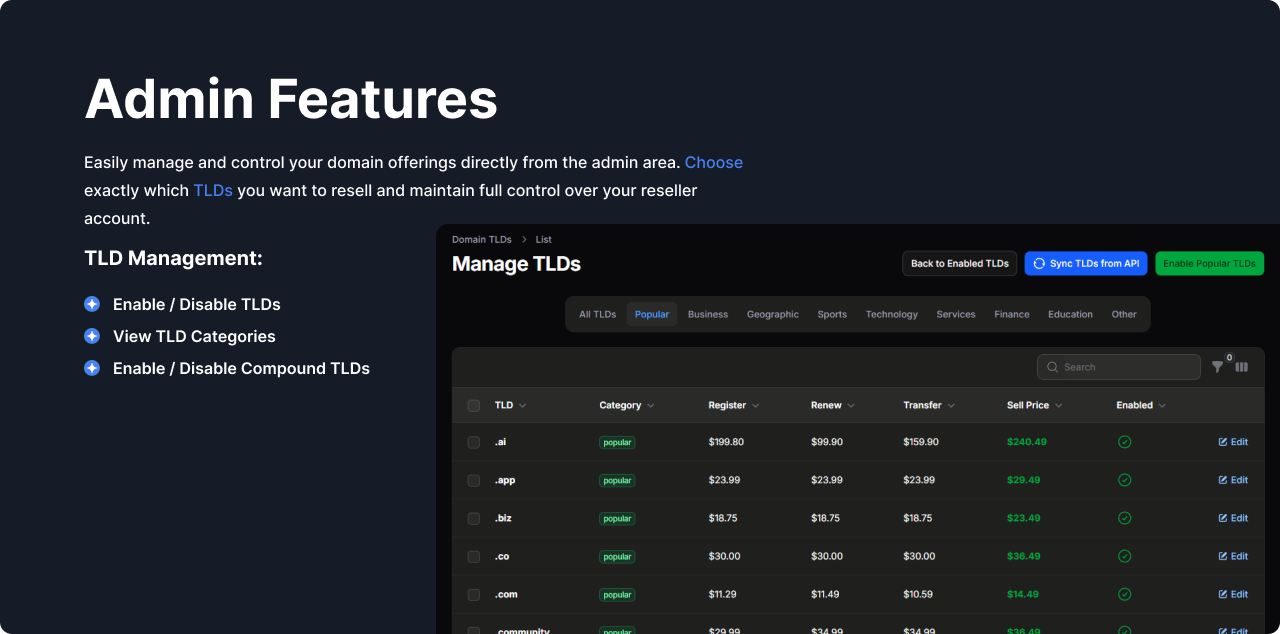Image resolution: width=1280 pixels, height=634 pixels.
Task: Click the Enable Popular TLDs button
Action: (x=1209, y=263)
